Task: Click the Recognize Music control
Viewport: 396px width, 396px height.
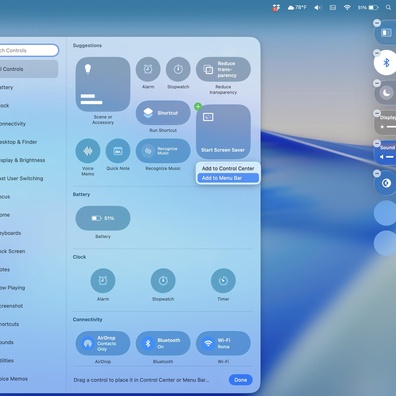Action: (x=163, y=151)
